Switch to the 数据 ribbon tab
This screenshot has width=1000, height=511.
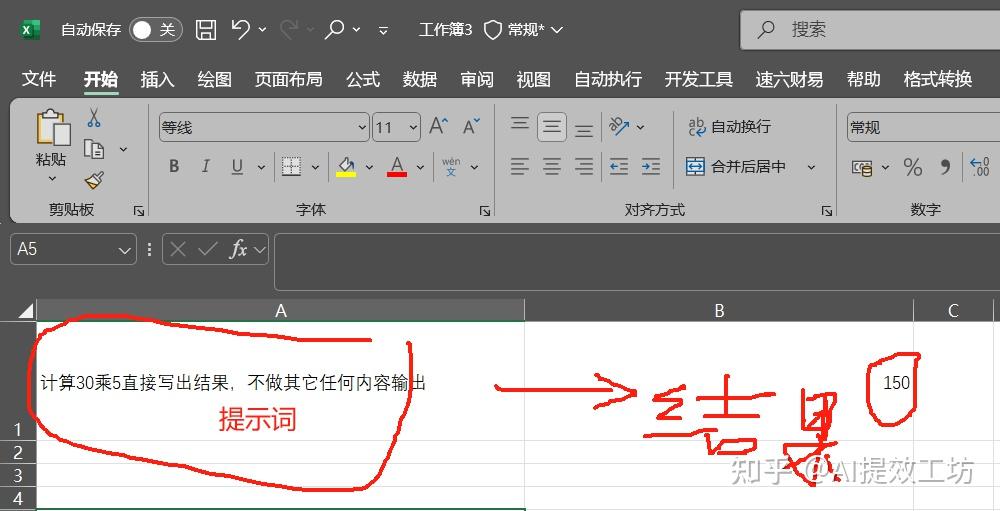(x=420, y=79)
